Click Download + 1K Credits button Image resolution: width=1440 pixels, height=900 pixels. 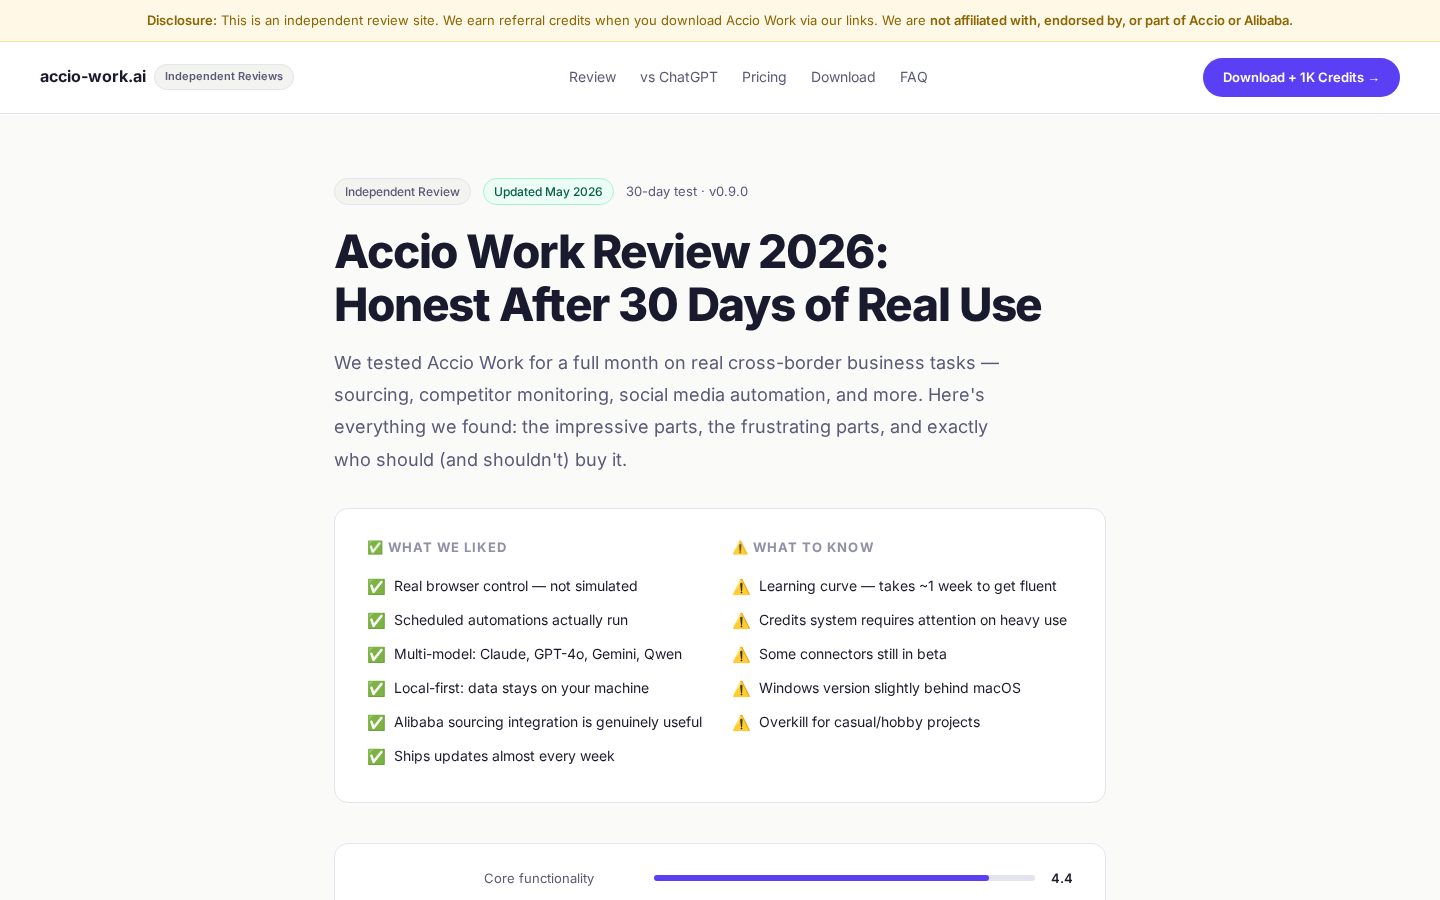[1301, 77]
